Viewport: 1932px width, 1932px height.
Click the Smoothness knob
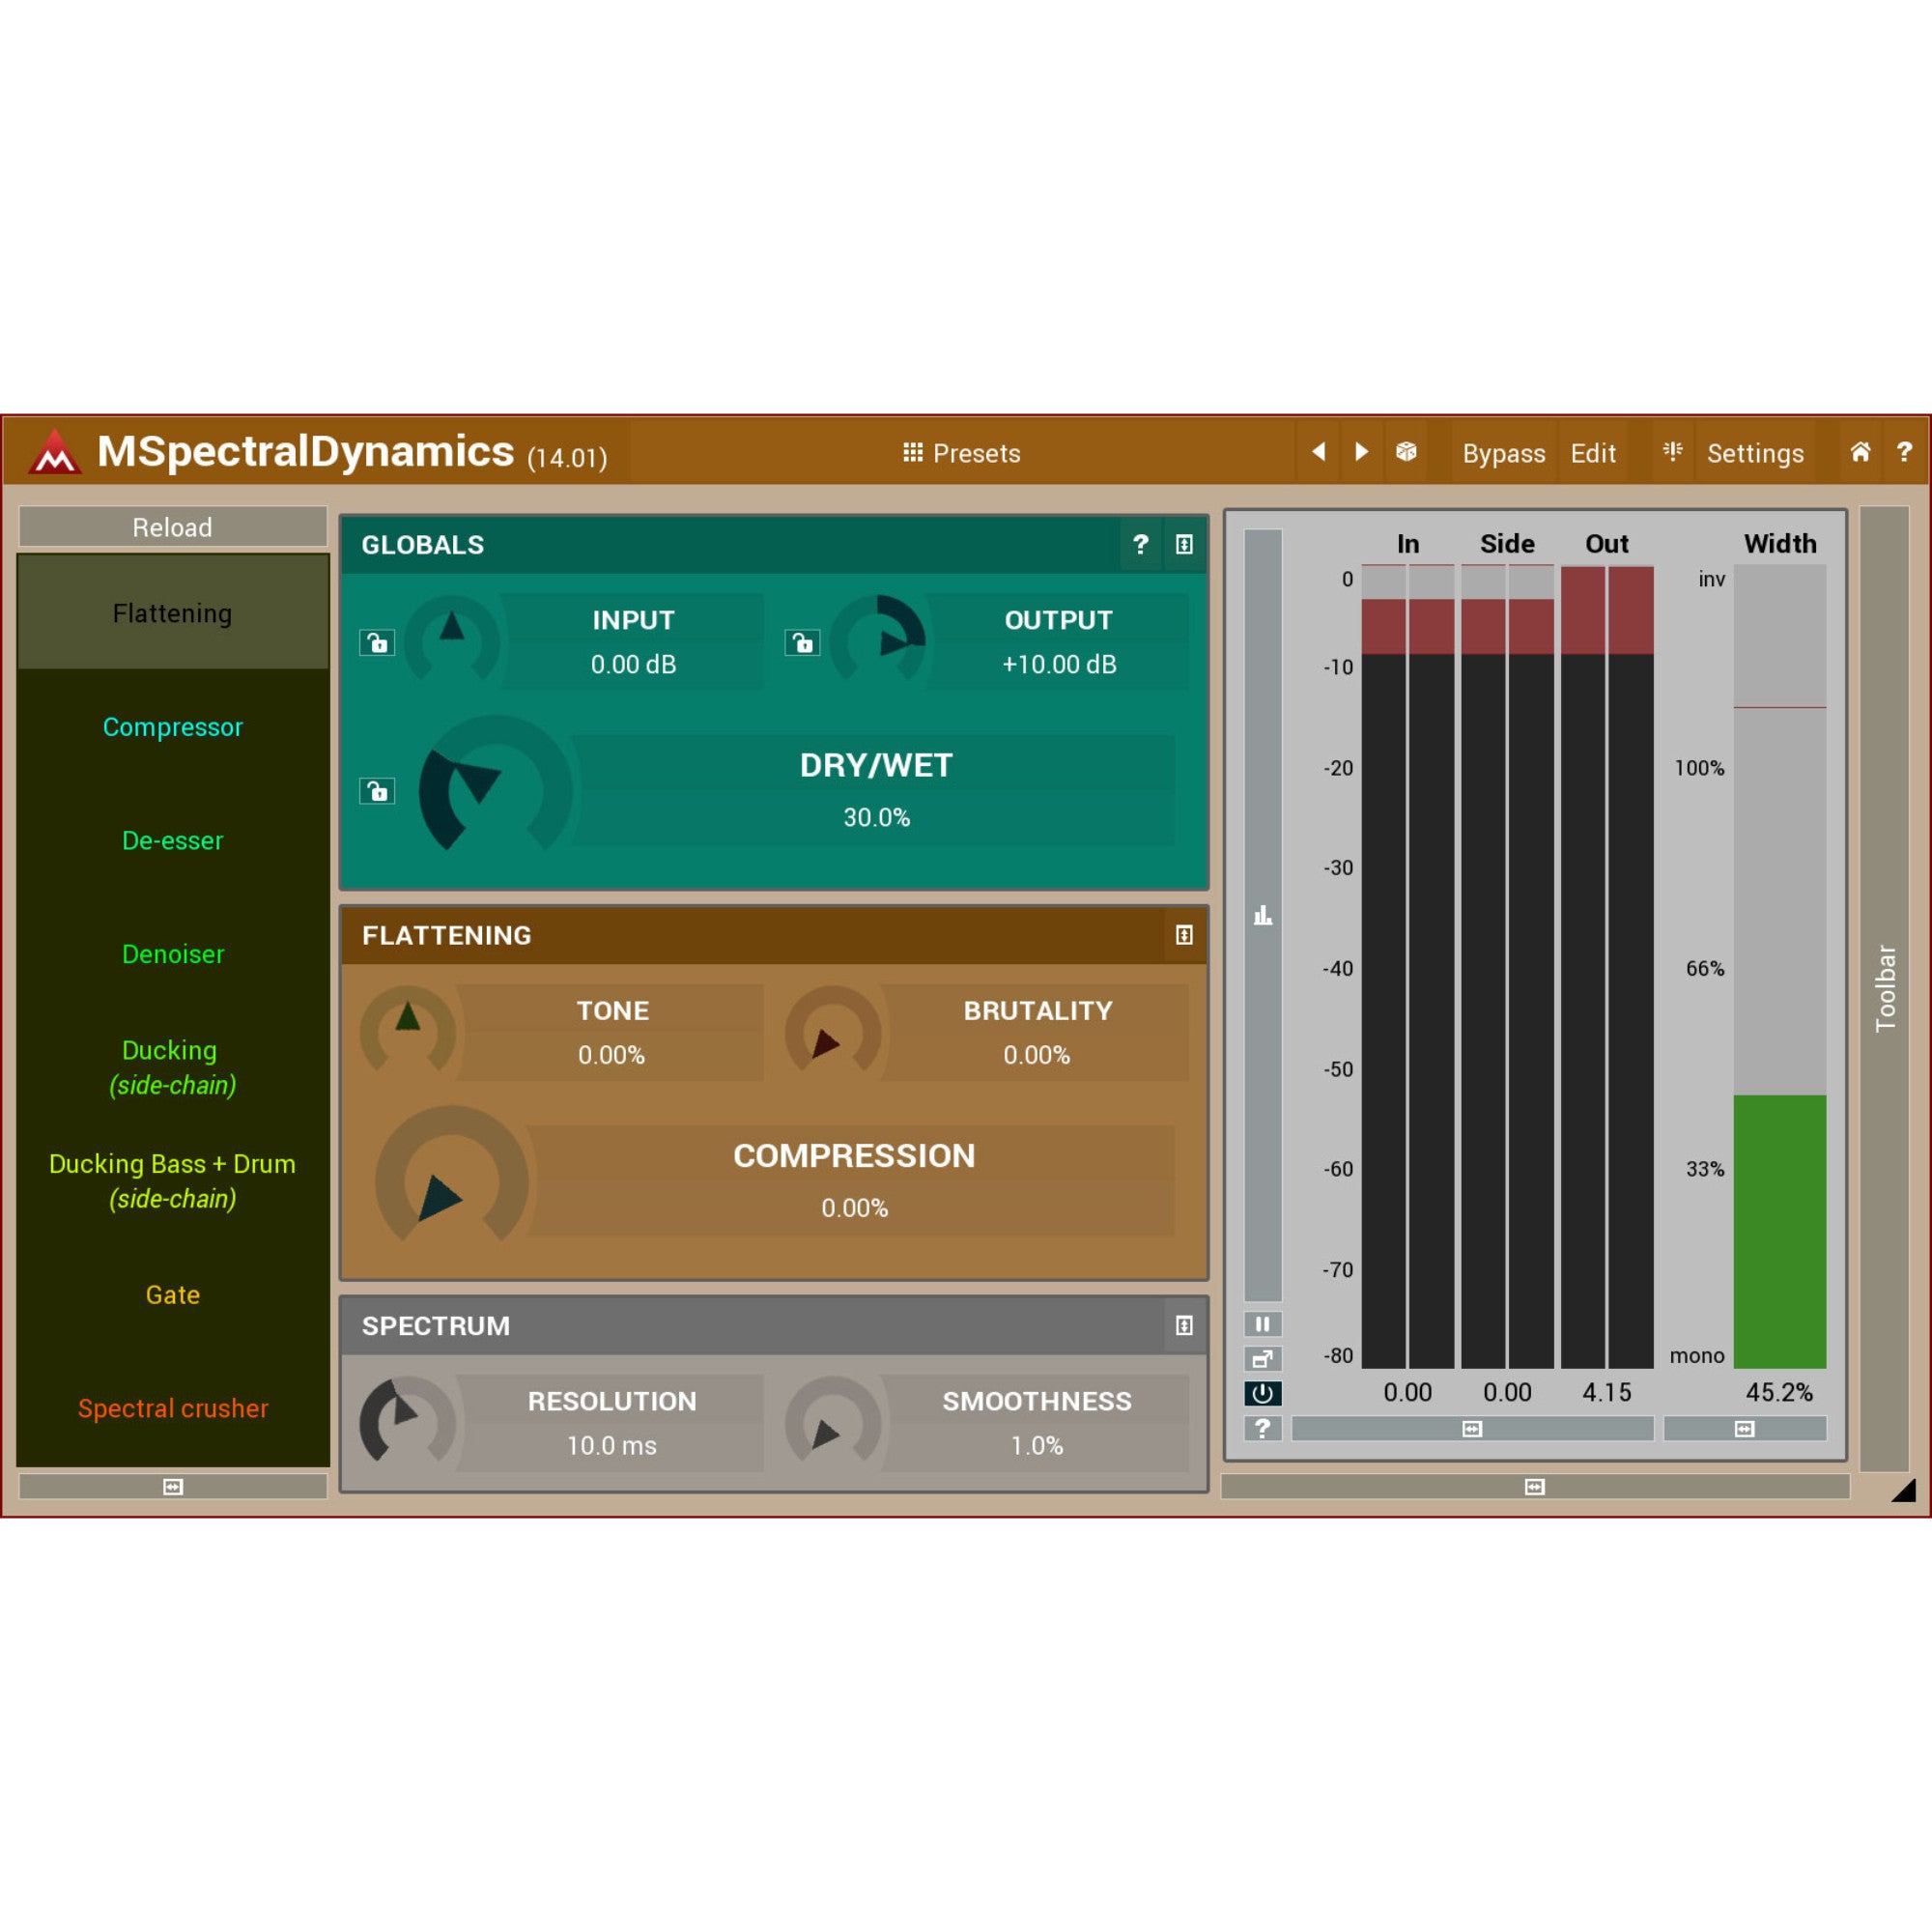(833, 1422)
